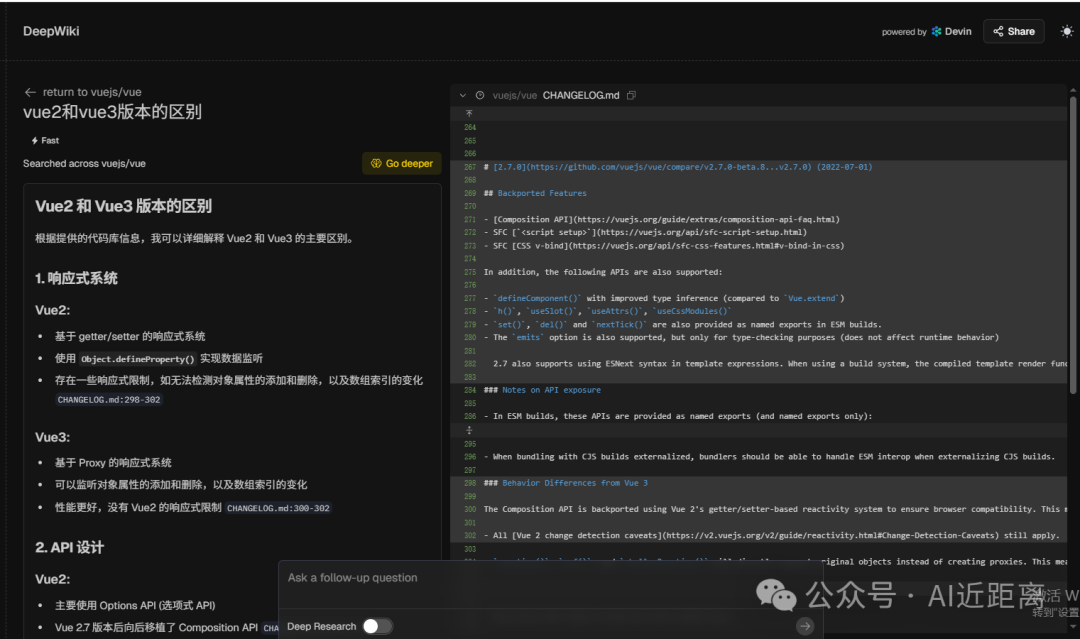
Task: Click '基于 getter/setter 的响应式系统' bullet
Action: pyautogui.click(x=130, y=337)
